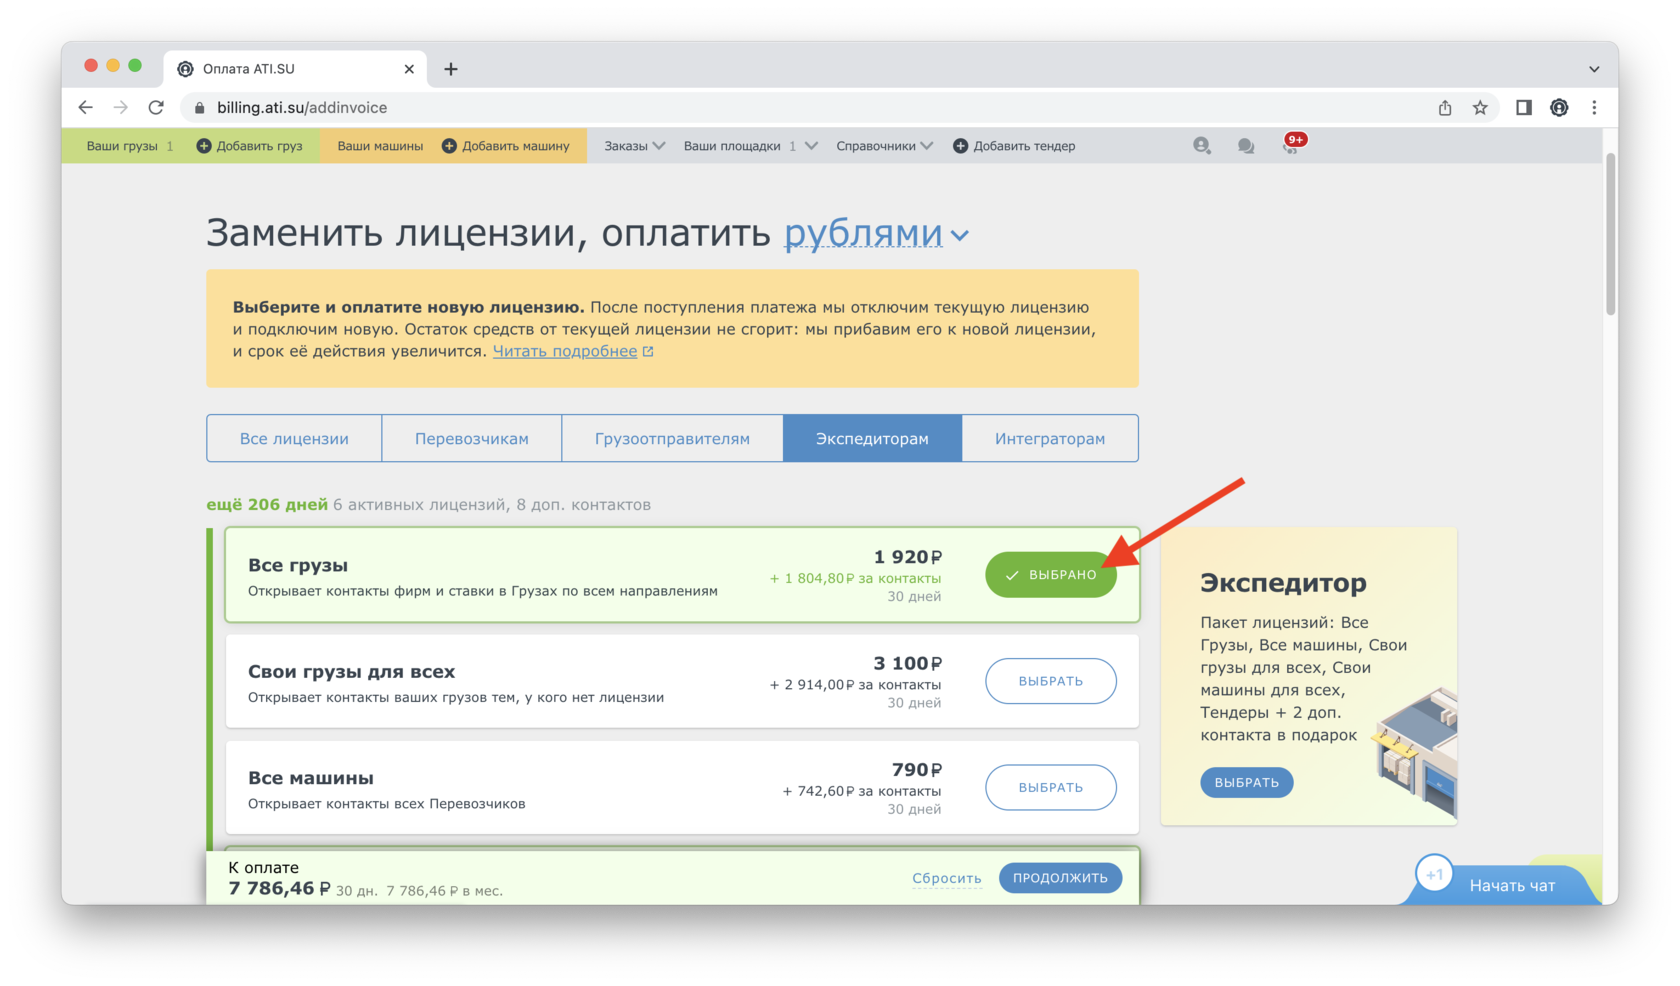Click the Свои грузы для всех title
The height and width of the screenshot is (986, 1680).
point(351,671)
